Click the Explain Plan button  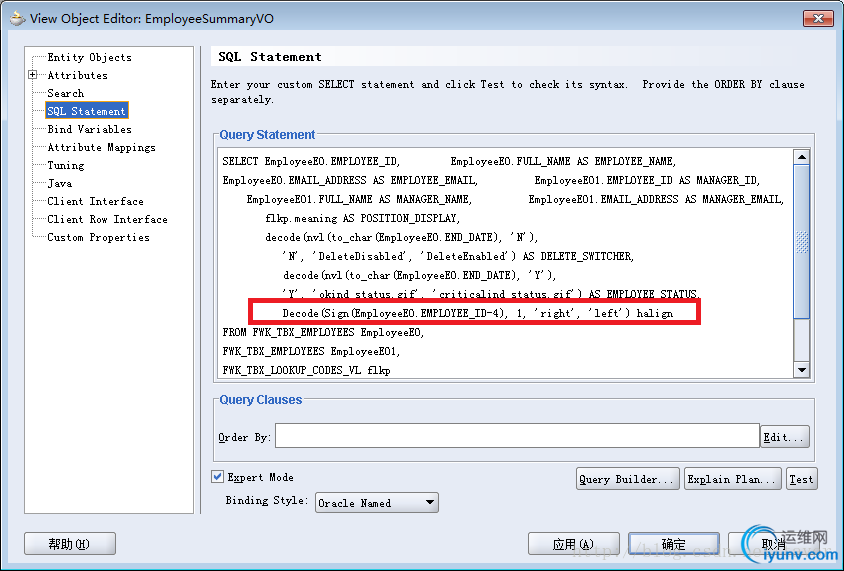click(x=733, y=479)
